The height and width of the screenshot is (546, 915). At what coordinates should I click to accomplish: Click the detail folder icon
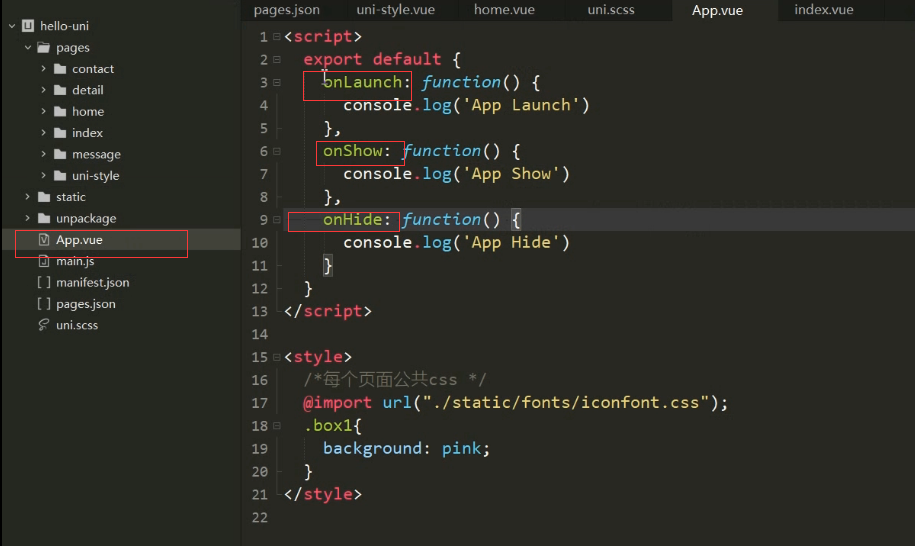pyautogui.click(x=60, y=90)
